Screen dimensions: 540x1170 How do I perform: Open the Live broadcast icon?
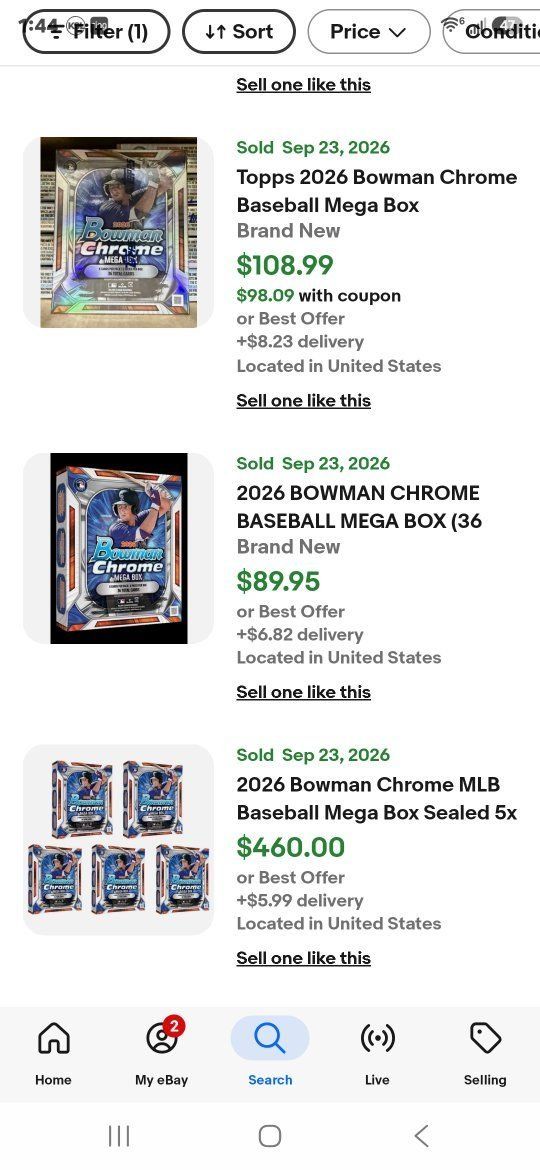point(377,1038)
